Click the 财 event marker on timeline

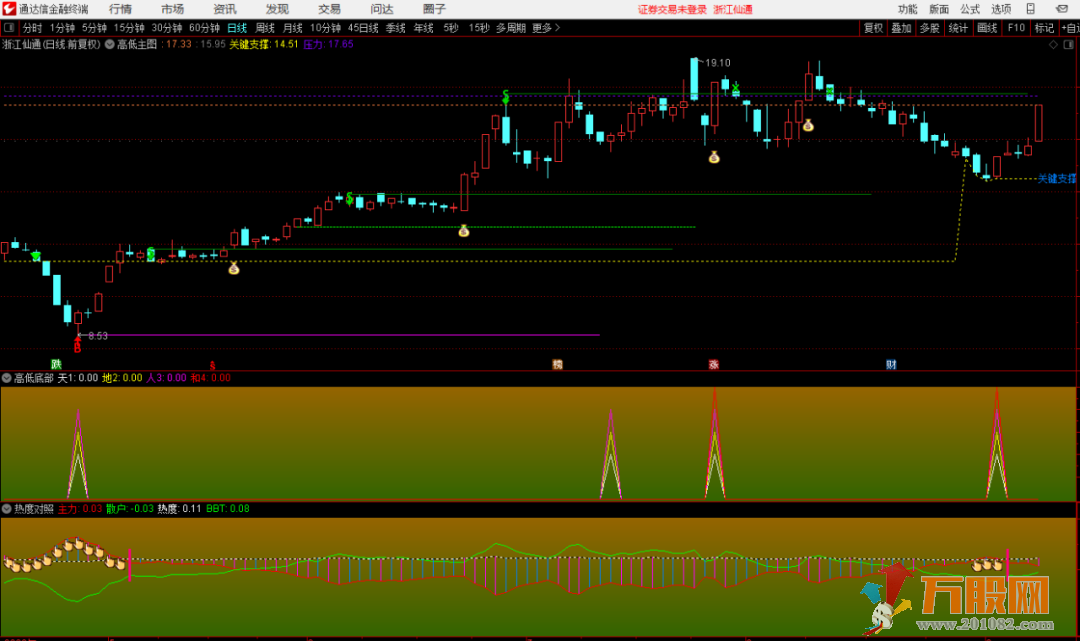click(890, 364)
